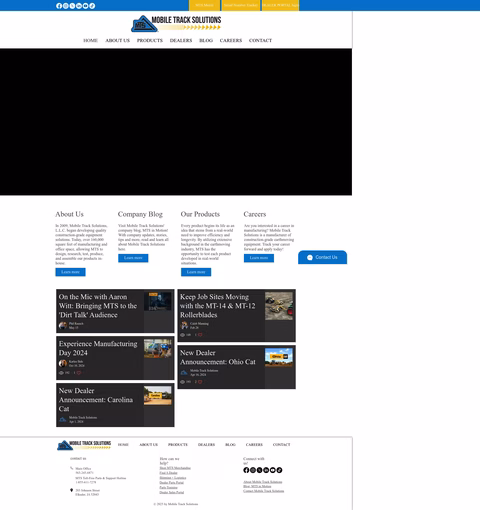The height and width of the screenshot is (510, 480).
Task: Open Shop MTS Merchandise footer link
Action: (x=175, y=468)
